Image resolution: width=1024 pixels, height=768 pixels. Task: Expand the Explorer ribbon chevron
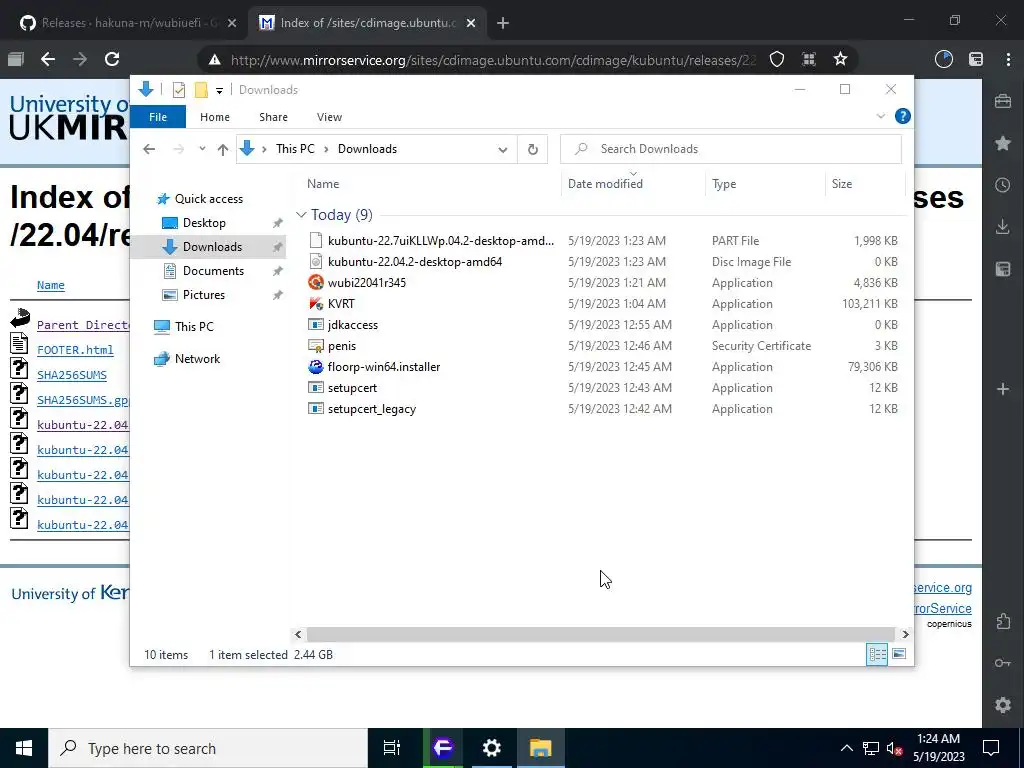pyautogui.click(x=880, y=116)
